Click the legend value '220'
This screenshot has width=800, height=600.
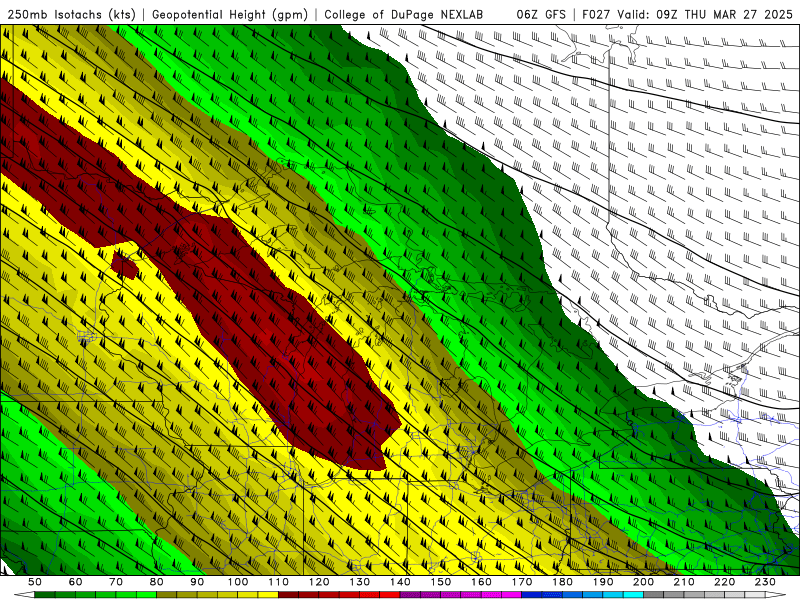(725, 582)
